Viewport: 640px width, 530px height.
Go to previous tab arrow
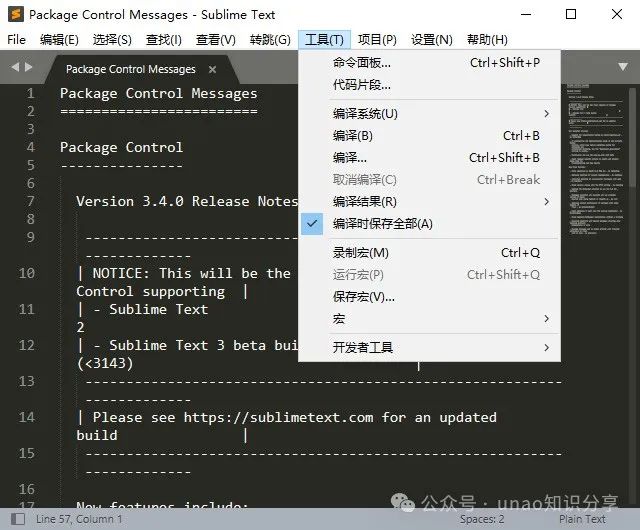pyautogui.click(x=15, y=67)
